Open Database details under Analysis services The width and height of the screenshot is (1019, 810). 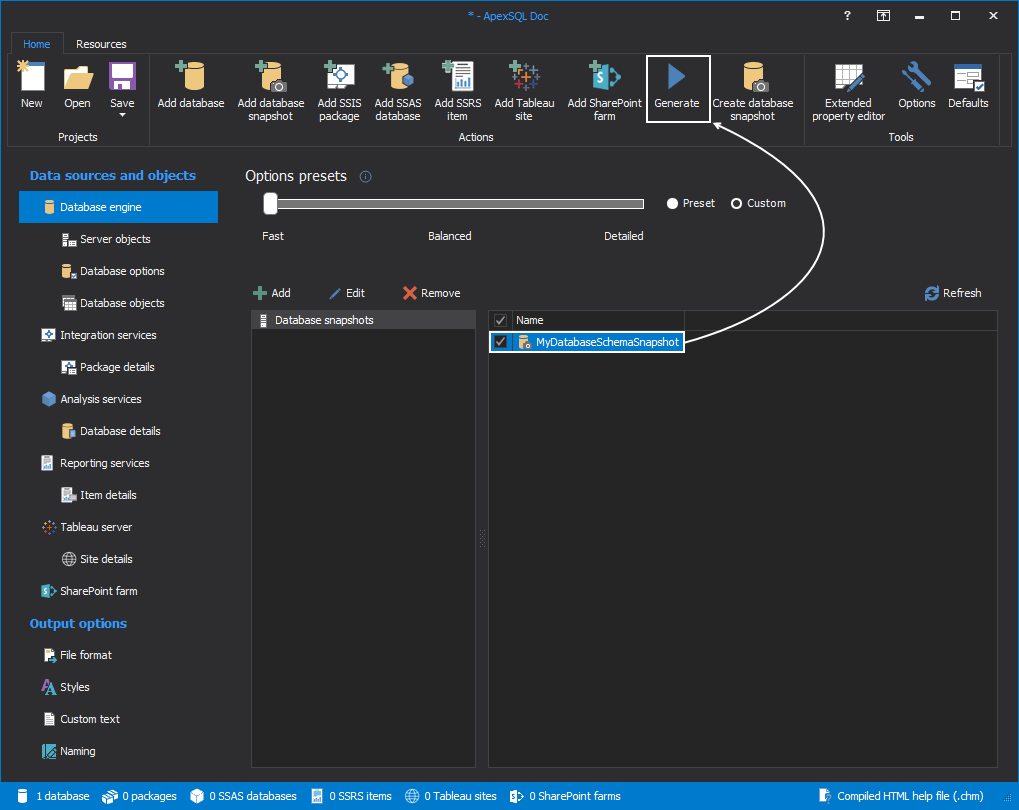pyautogui.click(x=111, y=431)
